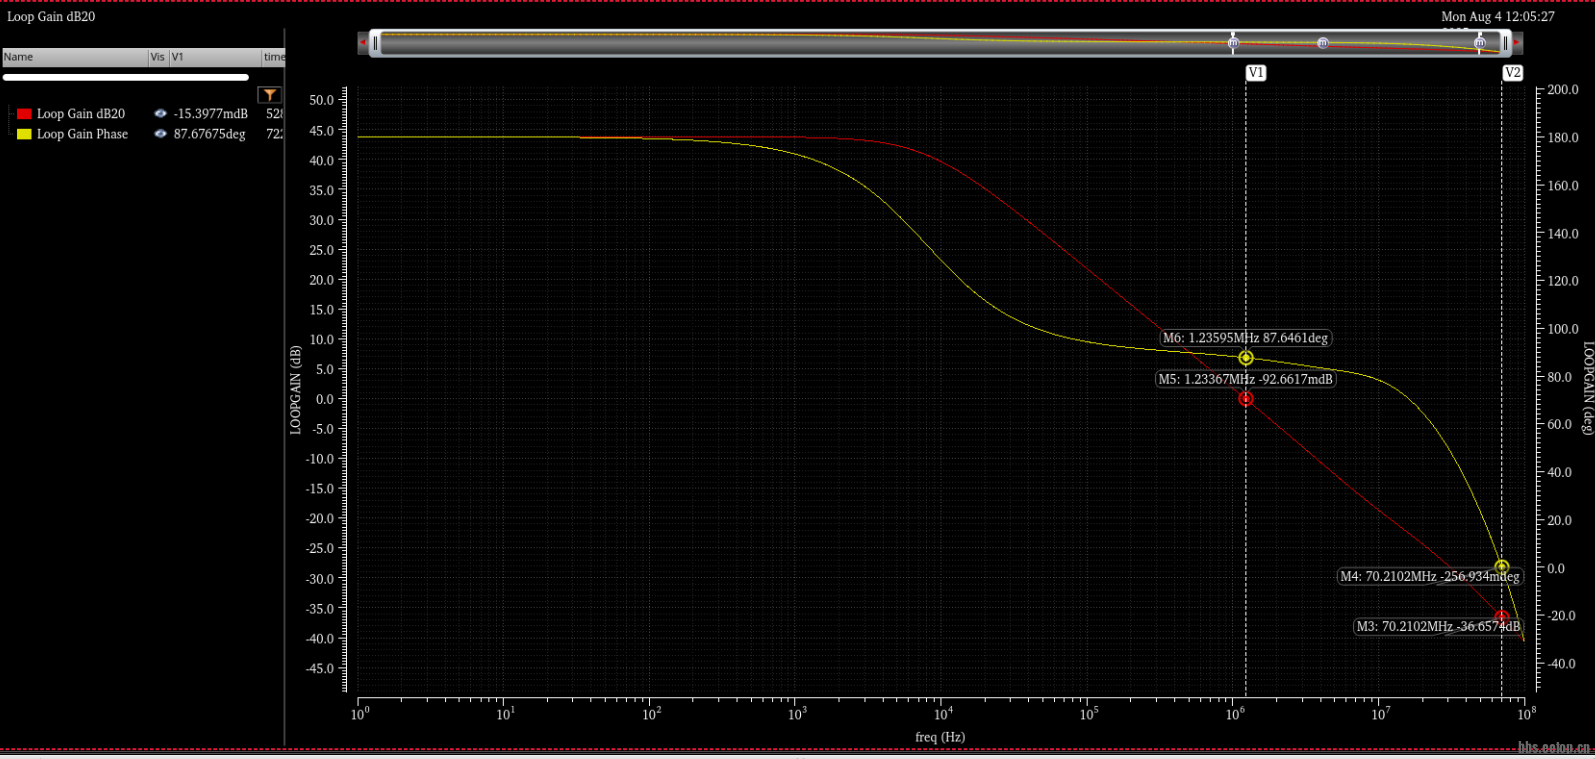The image size is (1595, 759).
Task: Click the left red arrow of zoom slider
Action: coord(363,43)
